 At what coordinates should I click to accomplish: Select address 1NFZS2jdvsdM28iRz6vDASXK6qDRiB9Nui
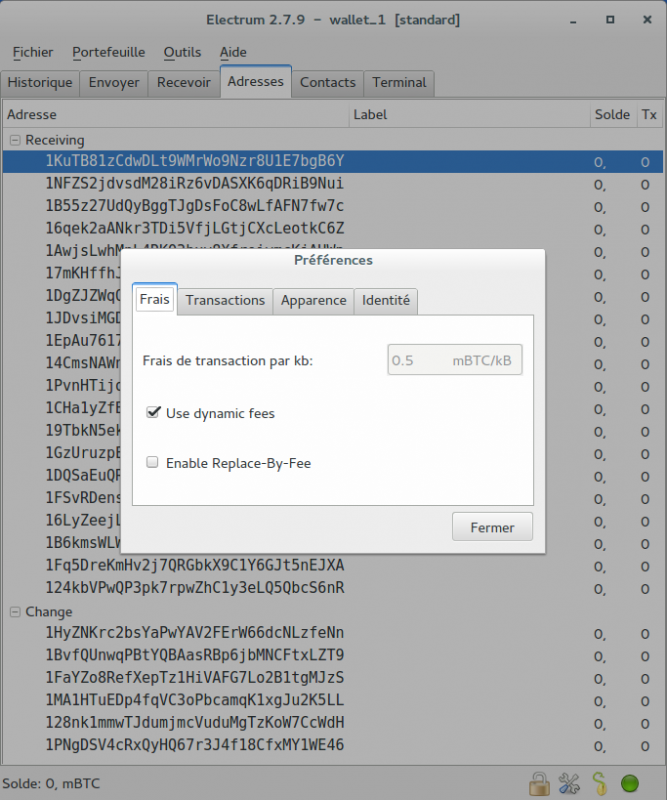333,184
